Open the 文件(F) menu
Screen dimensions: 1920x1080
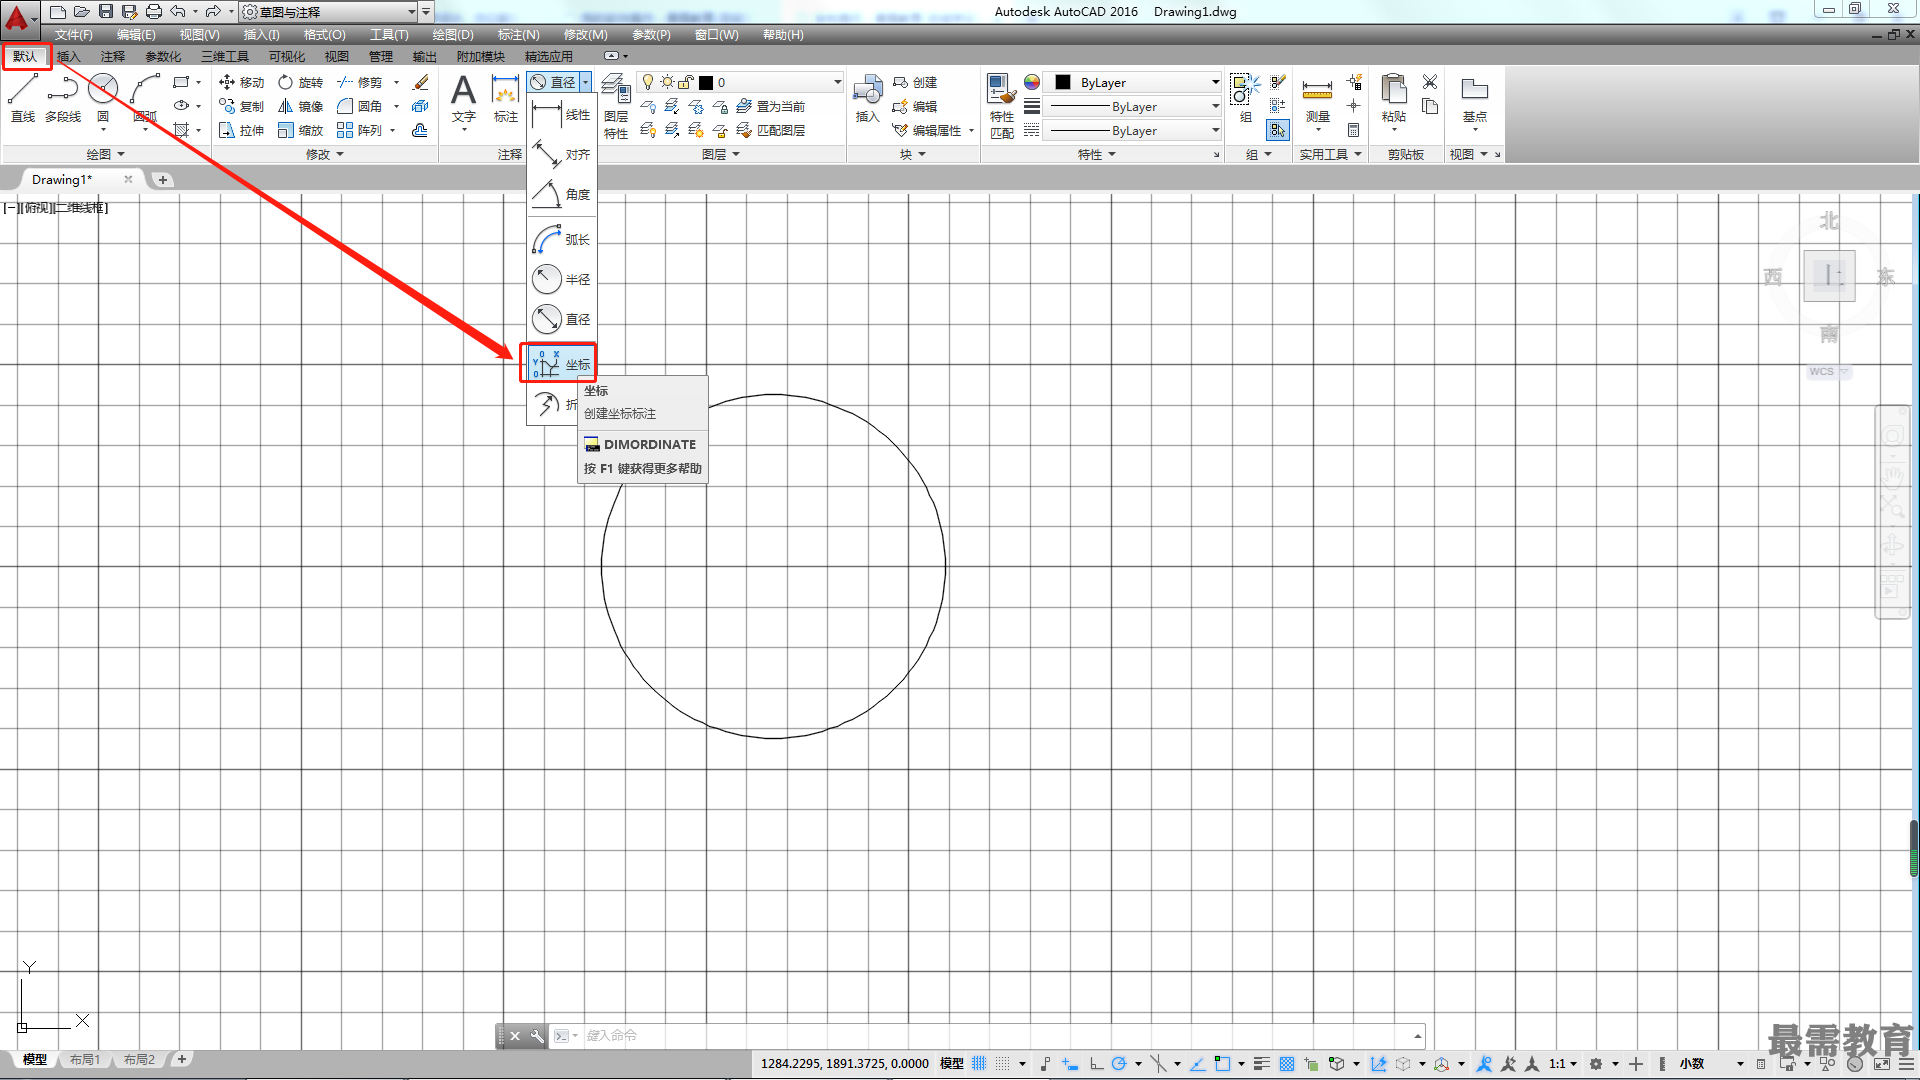pyautogui.click(x=74, y=35)
